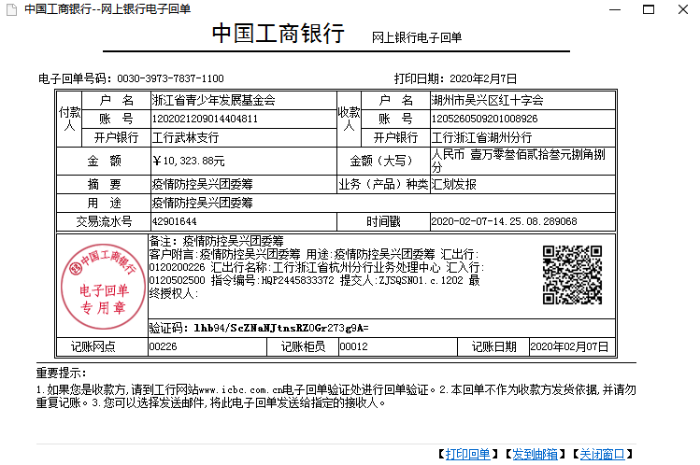Click the 摘要 row value 疫情防控吴兴团委筹
Image resolution: width=700 pixels, height=465 pixels.
(202, 184)
